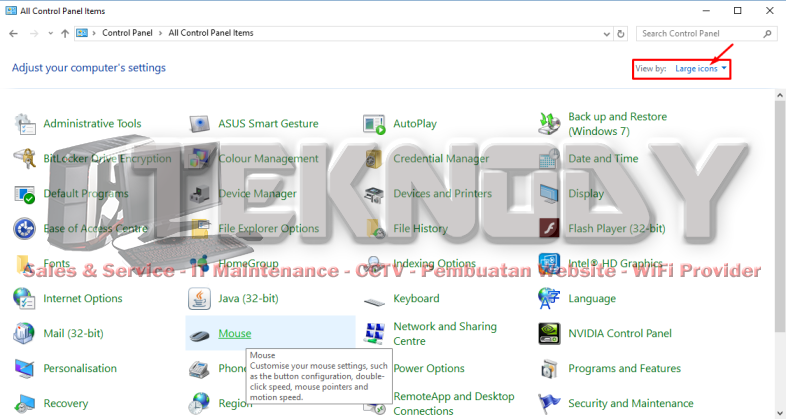
Task: Click the Default Programs icon
Action: point(24,194)
